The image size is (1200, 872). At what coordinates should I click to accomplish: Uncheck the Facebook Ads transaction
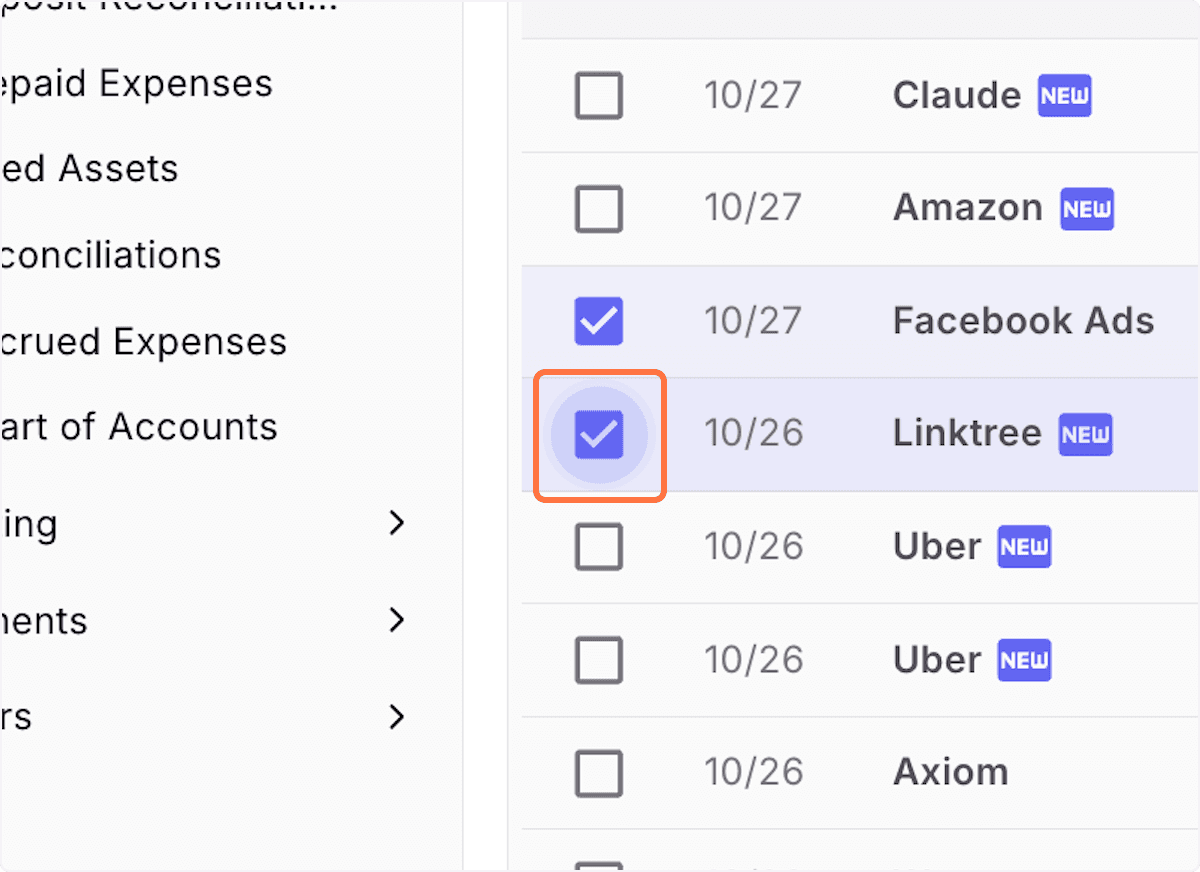tap(598, 321)
